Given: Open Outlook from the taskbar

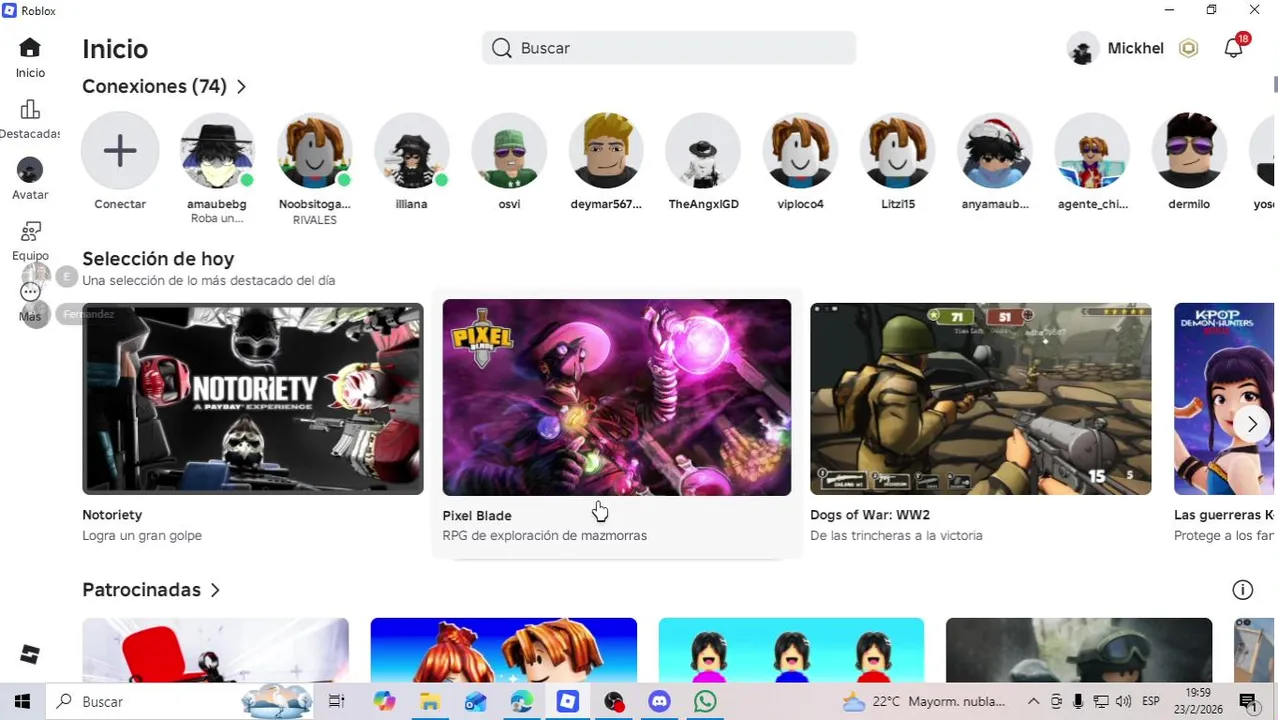Looking at the screenshot, I should coord(476,702).
